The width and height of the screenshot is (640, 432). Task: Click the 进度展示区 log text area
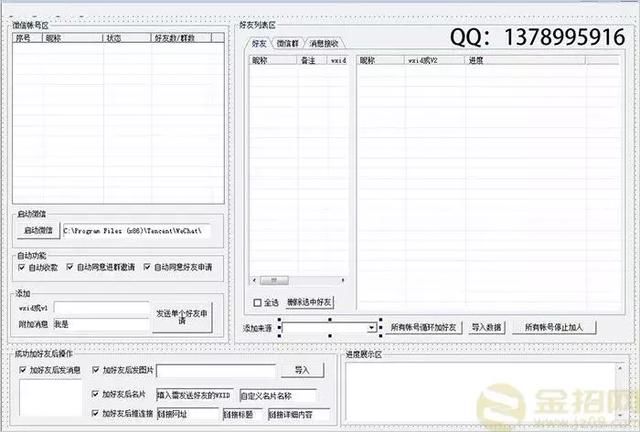[481, 392]
